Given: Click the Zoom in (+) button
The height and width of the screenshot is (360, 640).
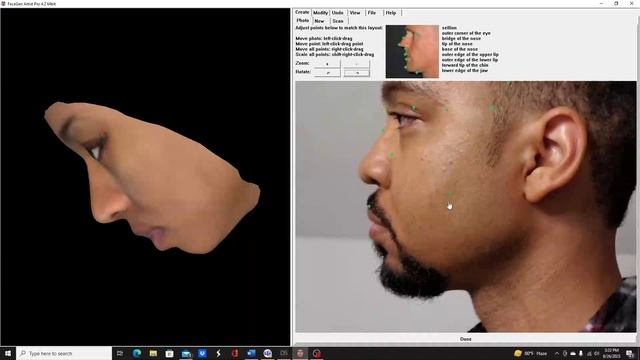Looking at the screenshot, I should point(327,64).
